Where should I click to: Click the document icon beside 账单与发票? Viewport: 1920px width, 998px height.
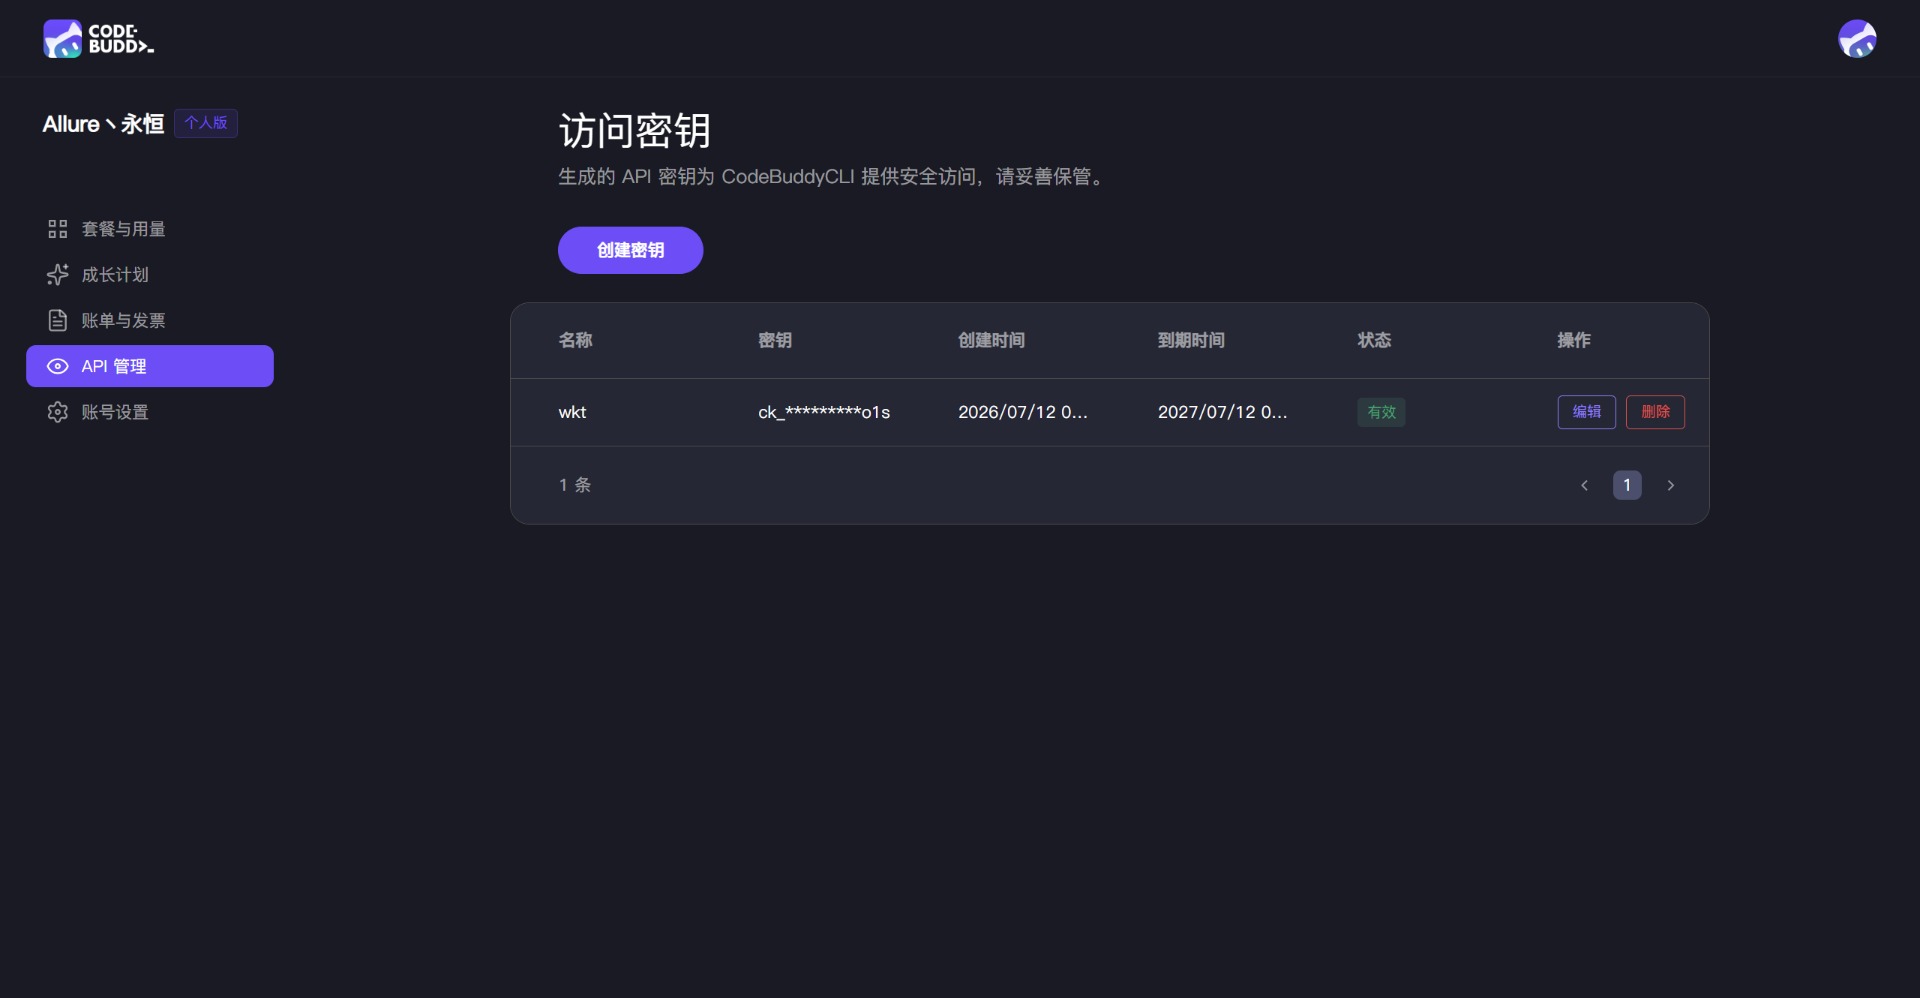point(58,321)
